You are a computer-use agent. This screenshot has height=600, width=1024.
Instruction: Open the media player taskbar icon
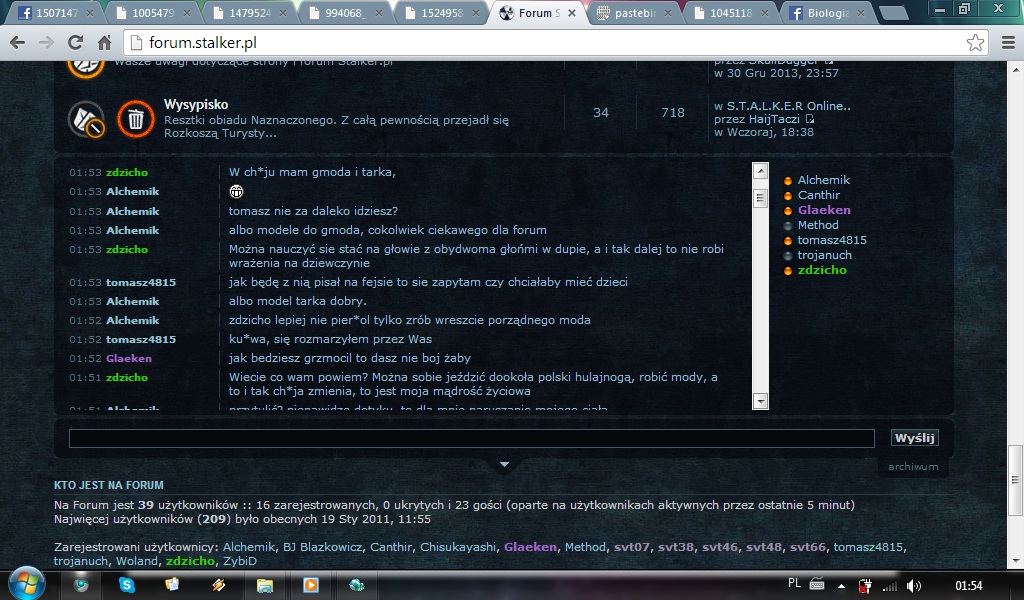[310, 585]
